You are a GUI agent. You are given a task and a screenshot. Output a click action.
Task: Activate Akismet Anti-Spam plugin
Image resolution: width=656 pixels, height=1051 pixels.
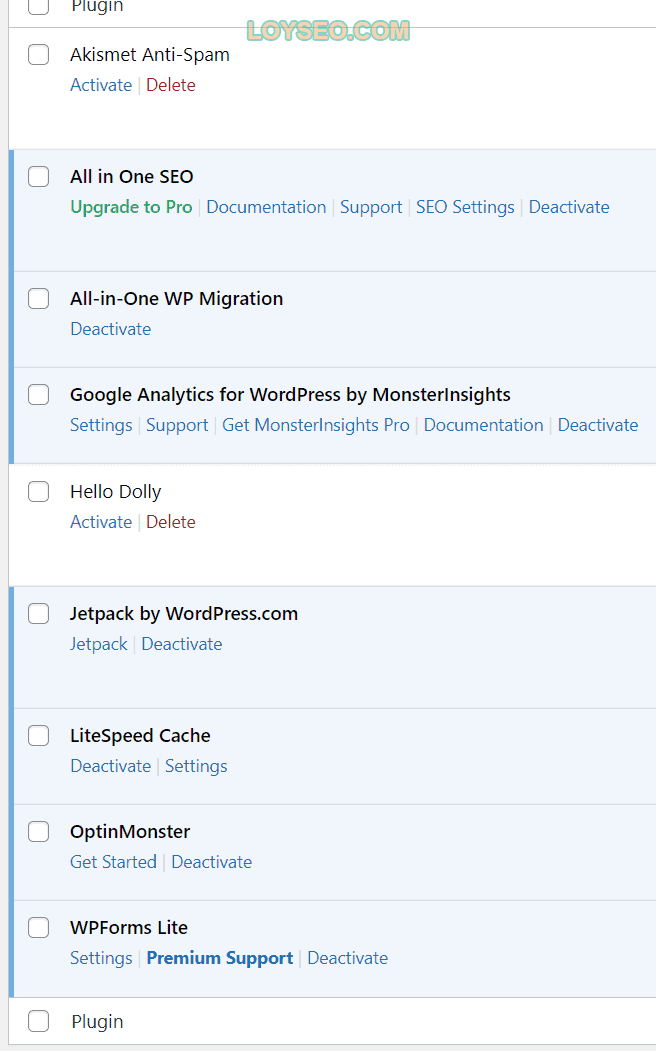pyautogui.click(x=101, y=85)
